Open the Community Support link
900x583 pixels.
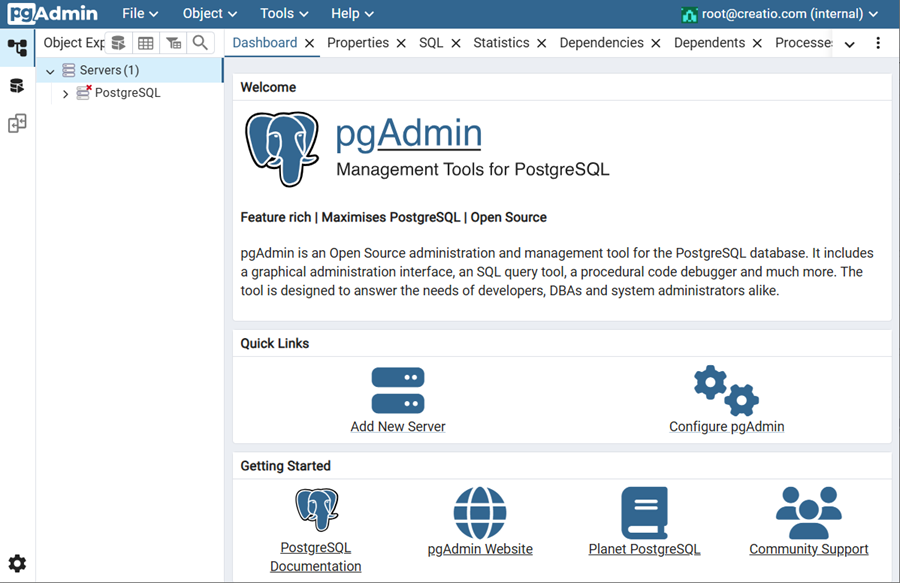click(808, 549)
